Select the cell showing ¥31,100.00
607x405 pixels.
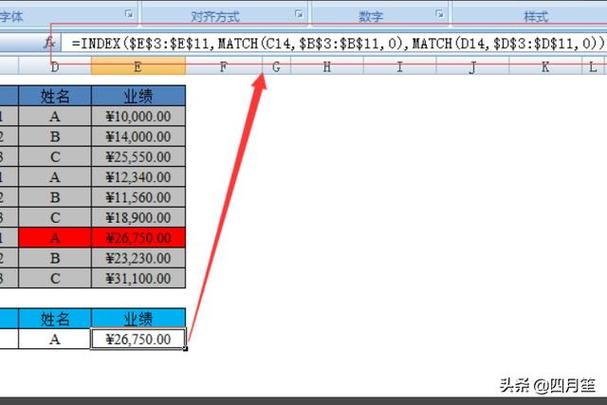click(x=137, y=277)
